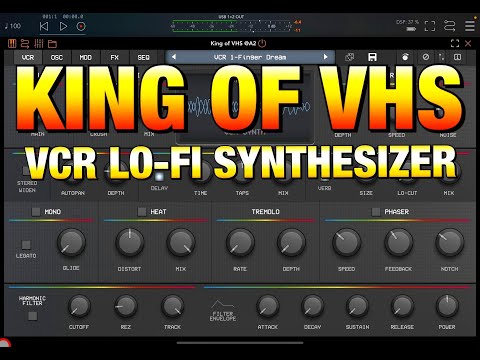
Task: Click the GLIDE knob
Action: click(x=71, y=242)
